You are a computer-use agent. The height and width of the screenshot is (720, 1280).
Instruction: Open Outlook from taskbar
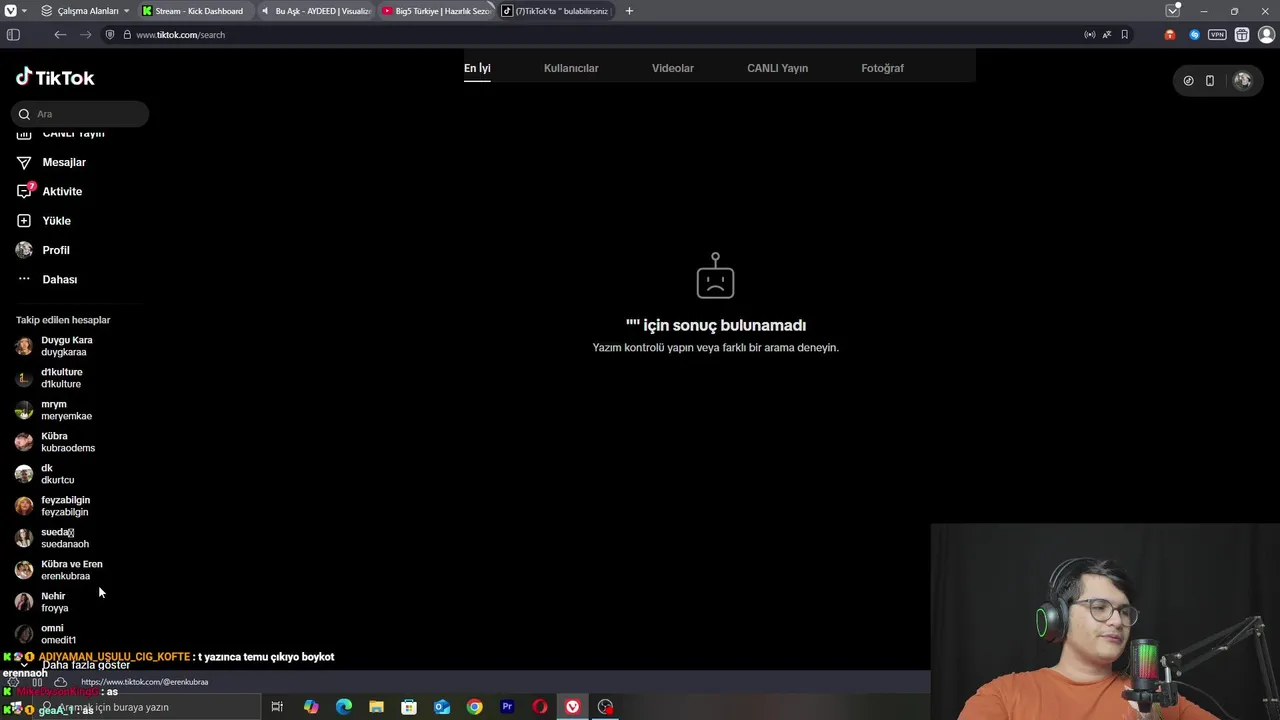(x=442, y=707)
